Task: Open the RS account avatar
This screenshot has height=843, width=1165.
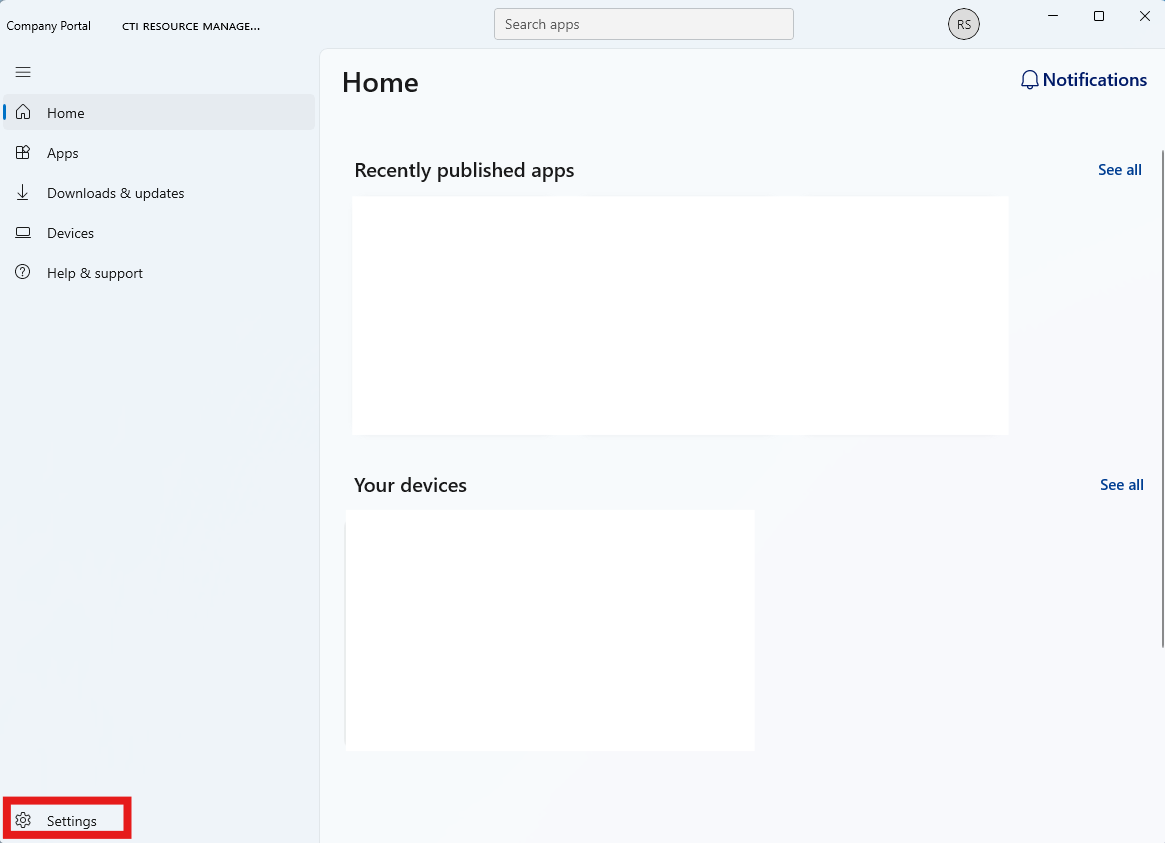Action: coord(963,25)
